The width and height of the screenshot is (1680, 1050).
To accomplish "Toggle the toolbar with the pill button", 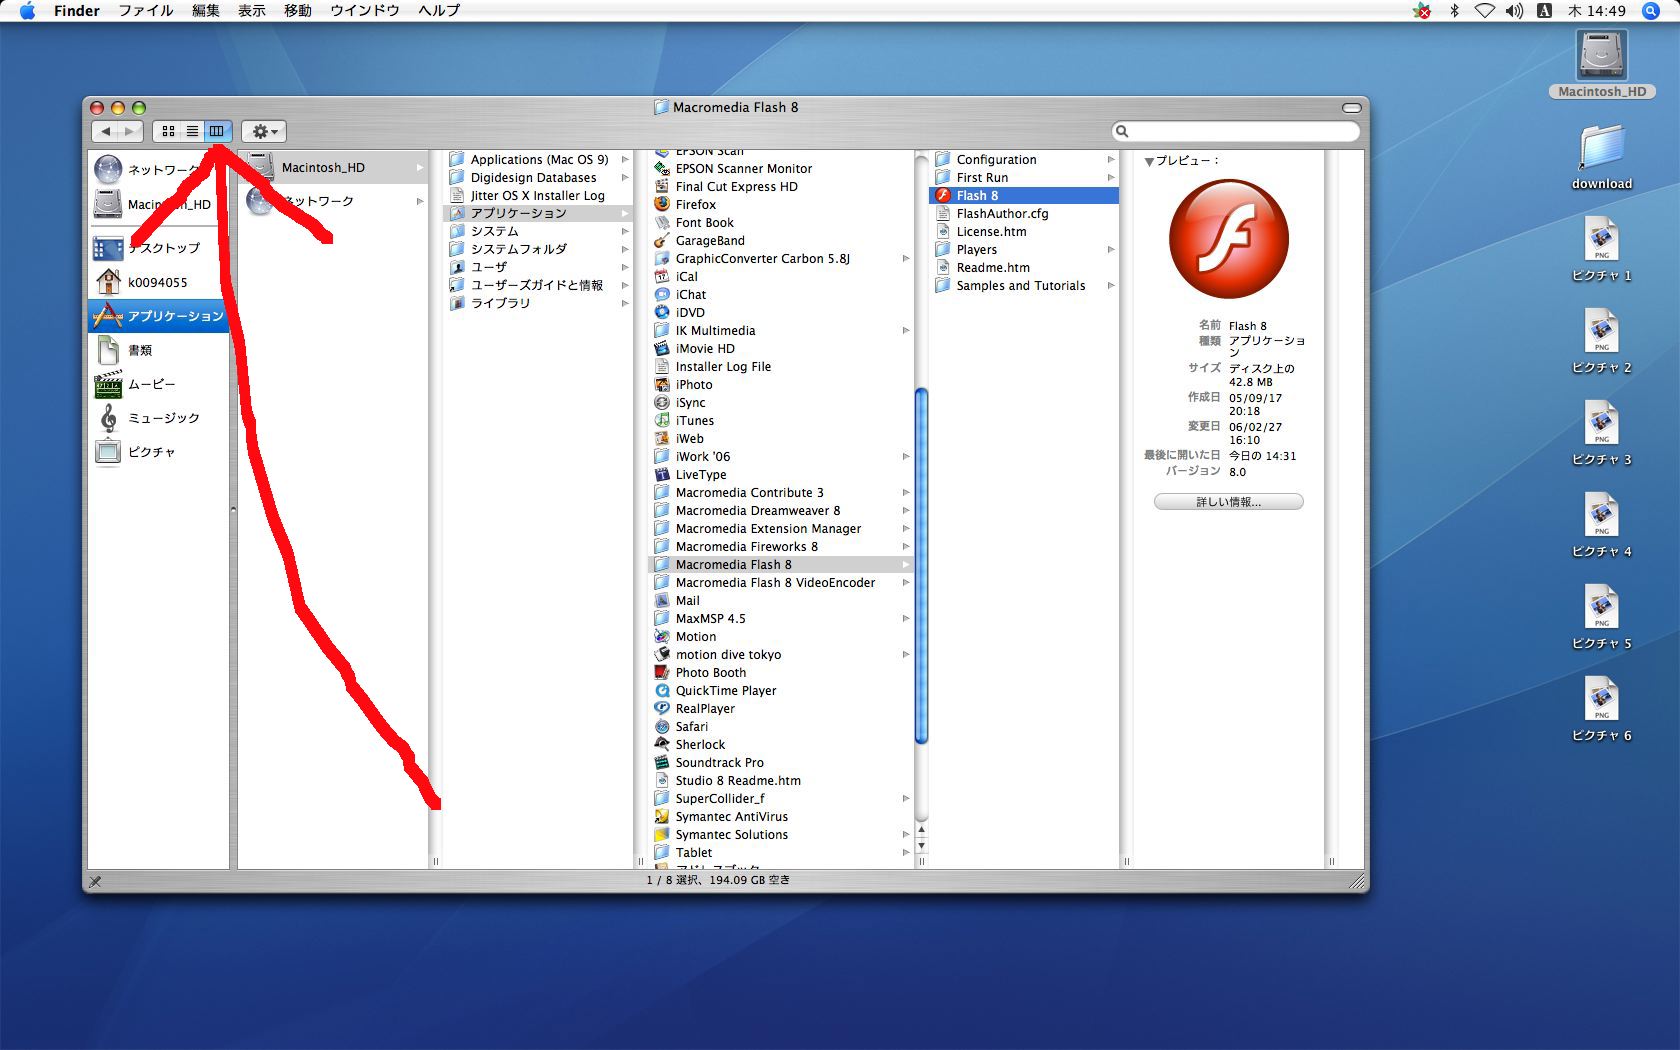I will (1352, 107).
